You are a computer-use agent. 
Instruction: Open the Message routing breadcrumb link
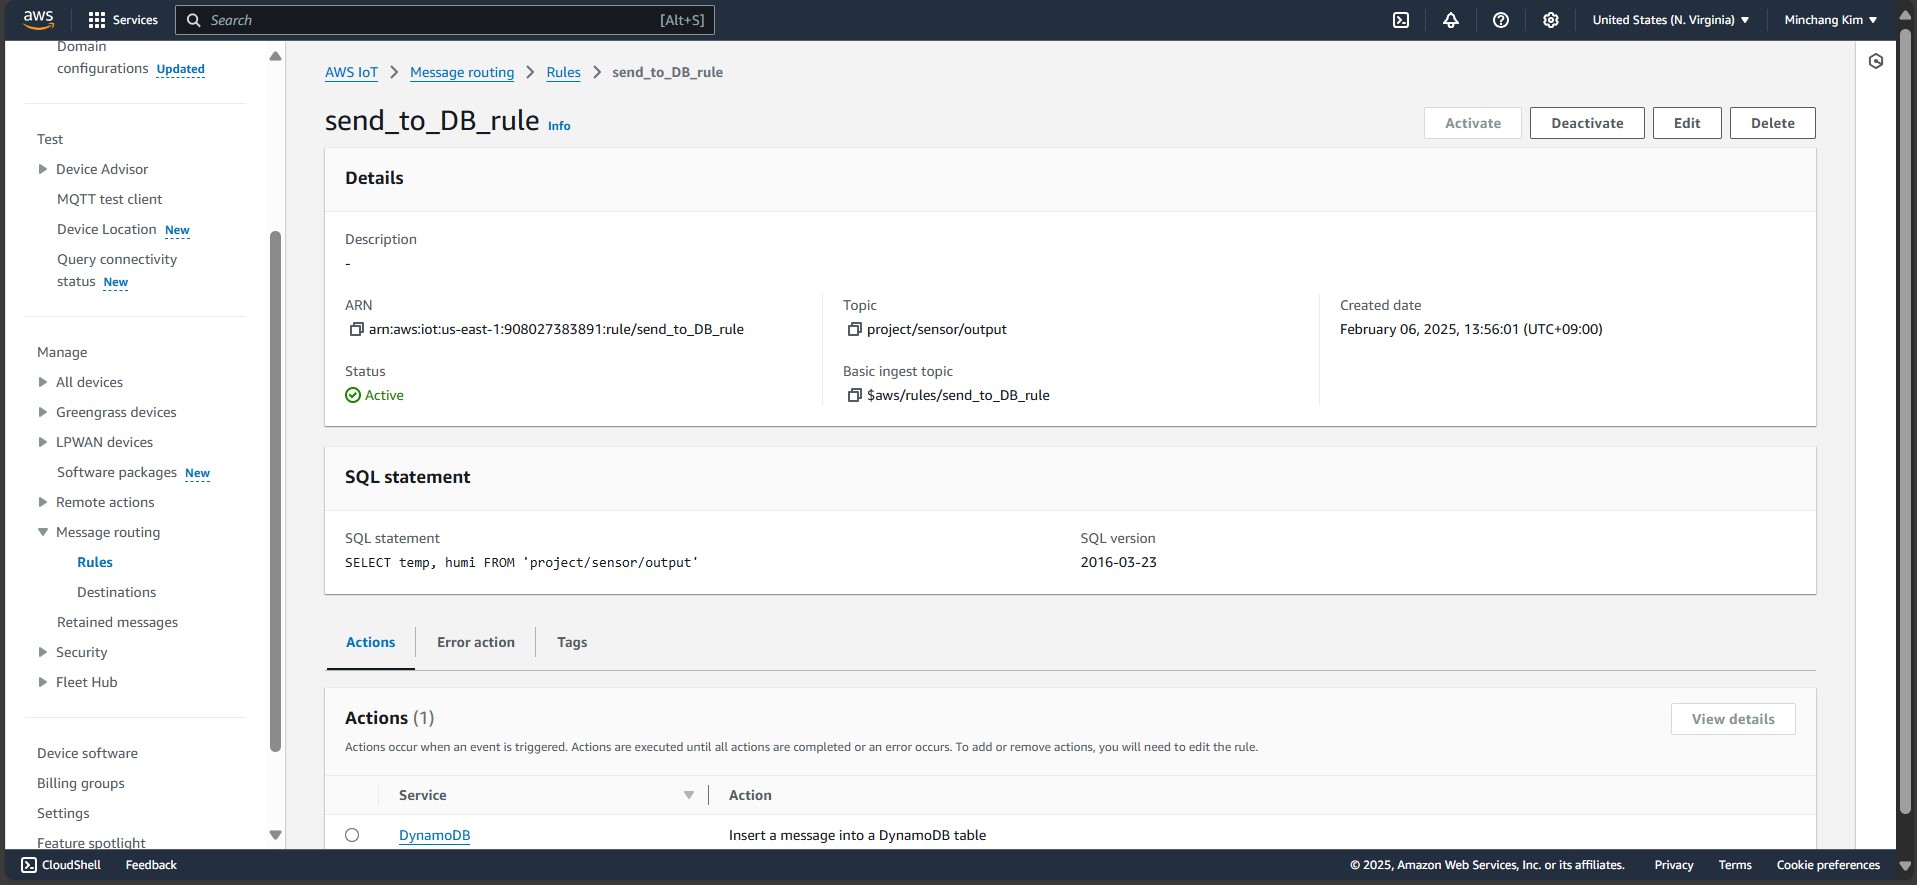pyautogui.click(x=462, y=72)
